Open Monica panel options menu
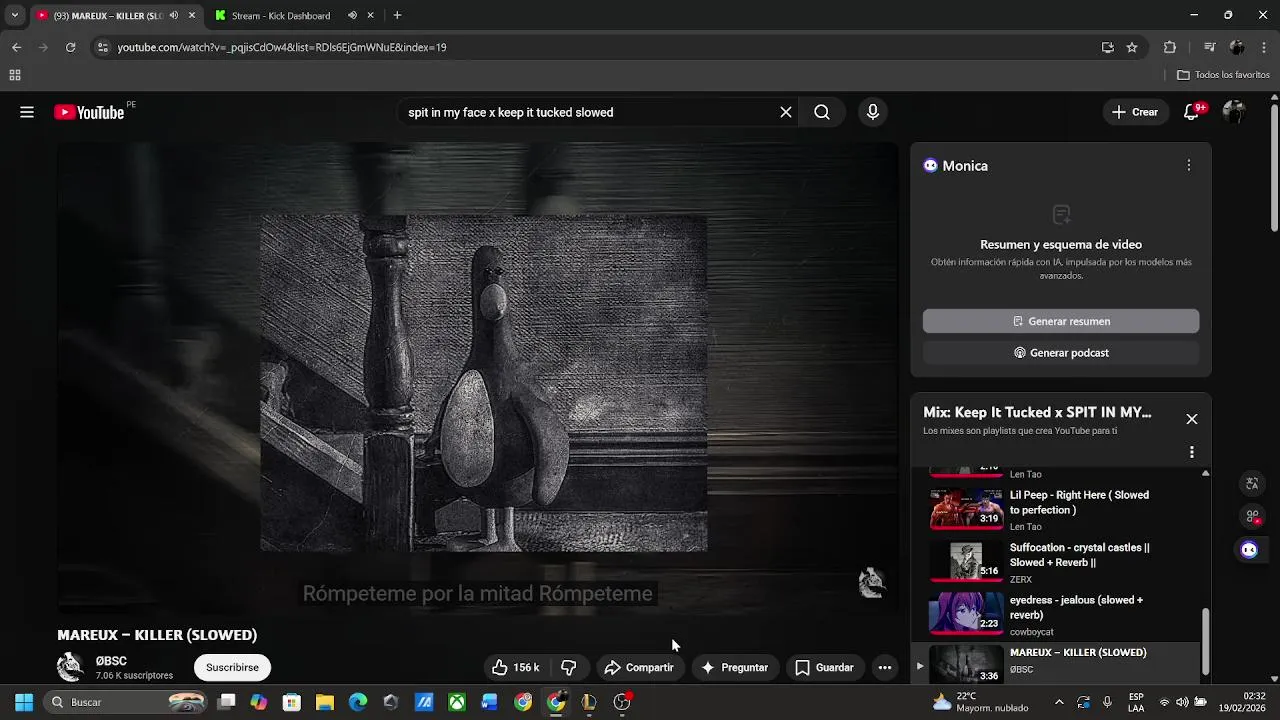Viewport: 1280px width, 720px height. [1188, 165]
